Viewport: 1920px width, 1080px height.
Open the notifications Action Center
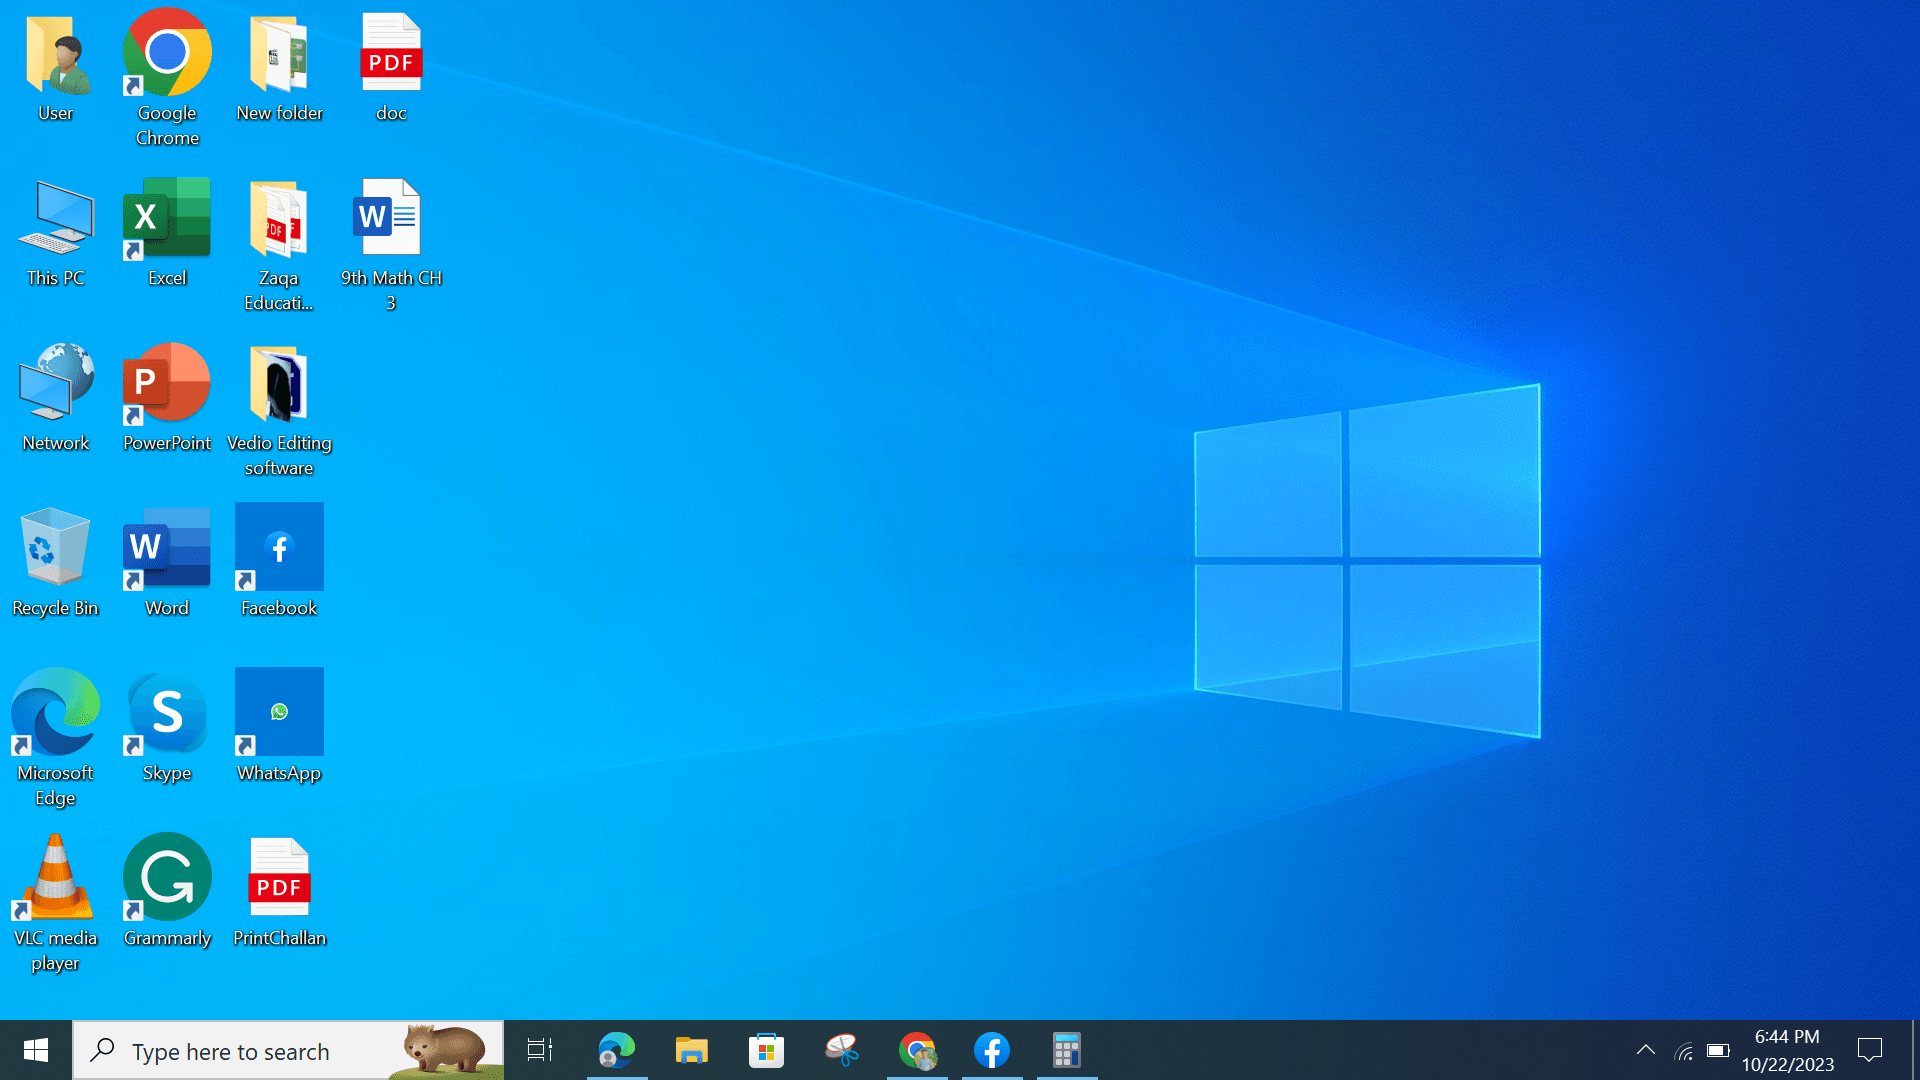click(1870, 1050)
